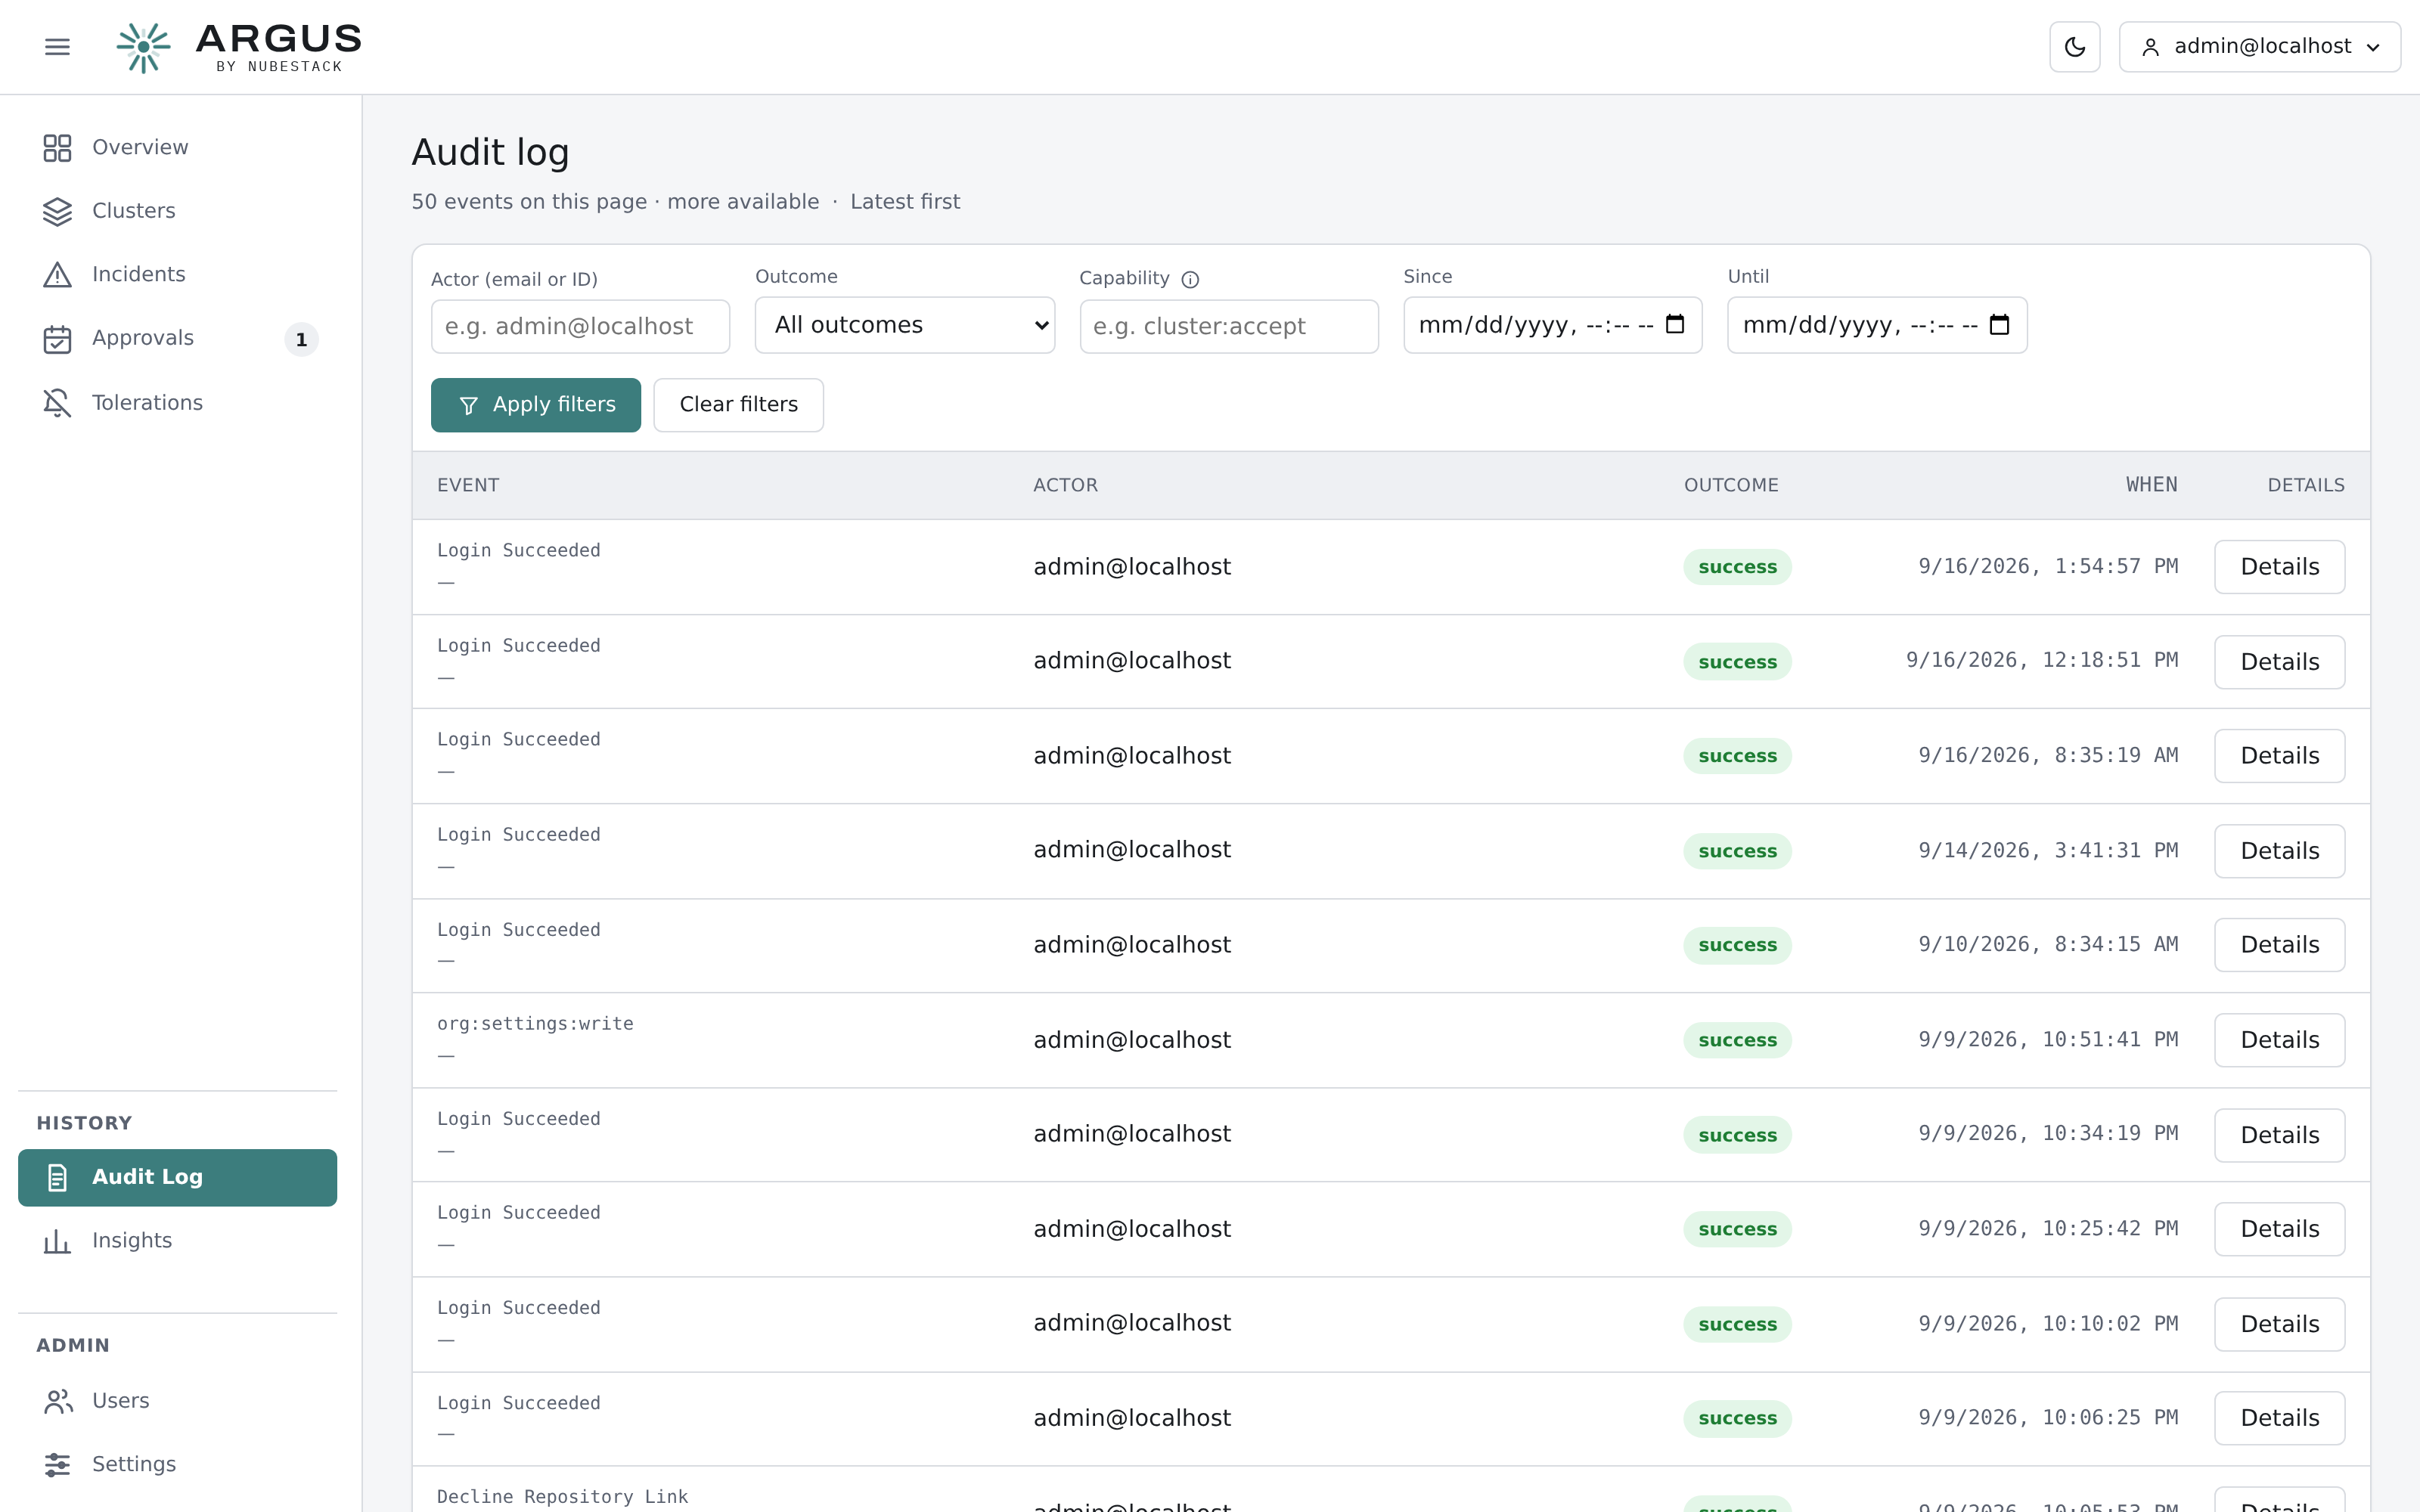Open the admin@localhost account dropdown
The width and height of the screenshot is (2420, 1512).
pos(2259,47)
